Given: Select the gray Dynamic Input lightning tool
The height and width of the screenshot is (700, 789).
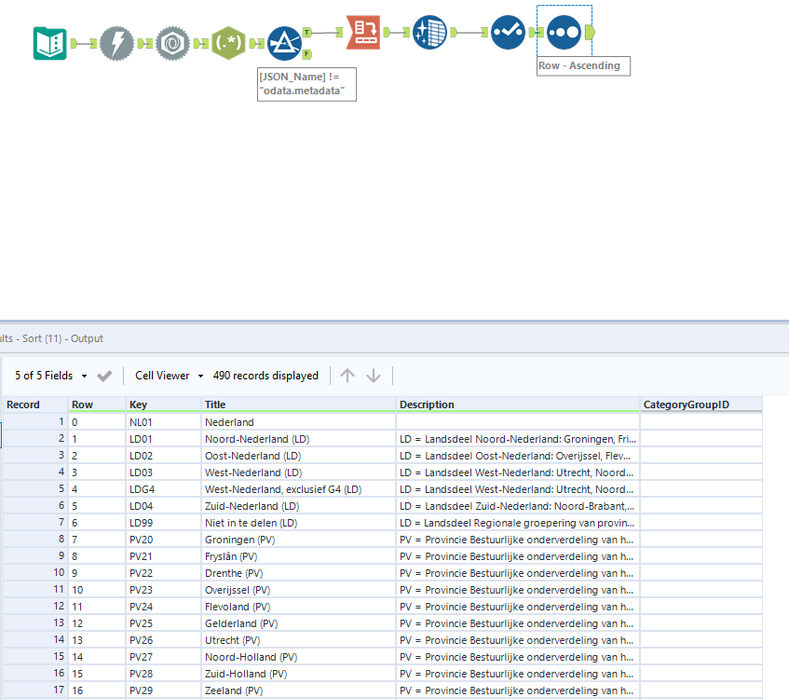Looking at the screenshot, I should point(117,43).
